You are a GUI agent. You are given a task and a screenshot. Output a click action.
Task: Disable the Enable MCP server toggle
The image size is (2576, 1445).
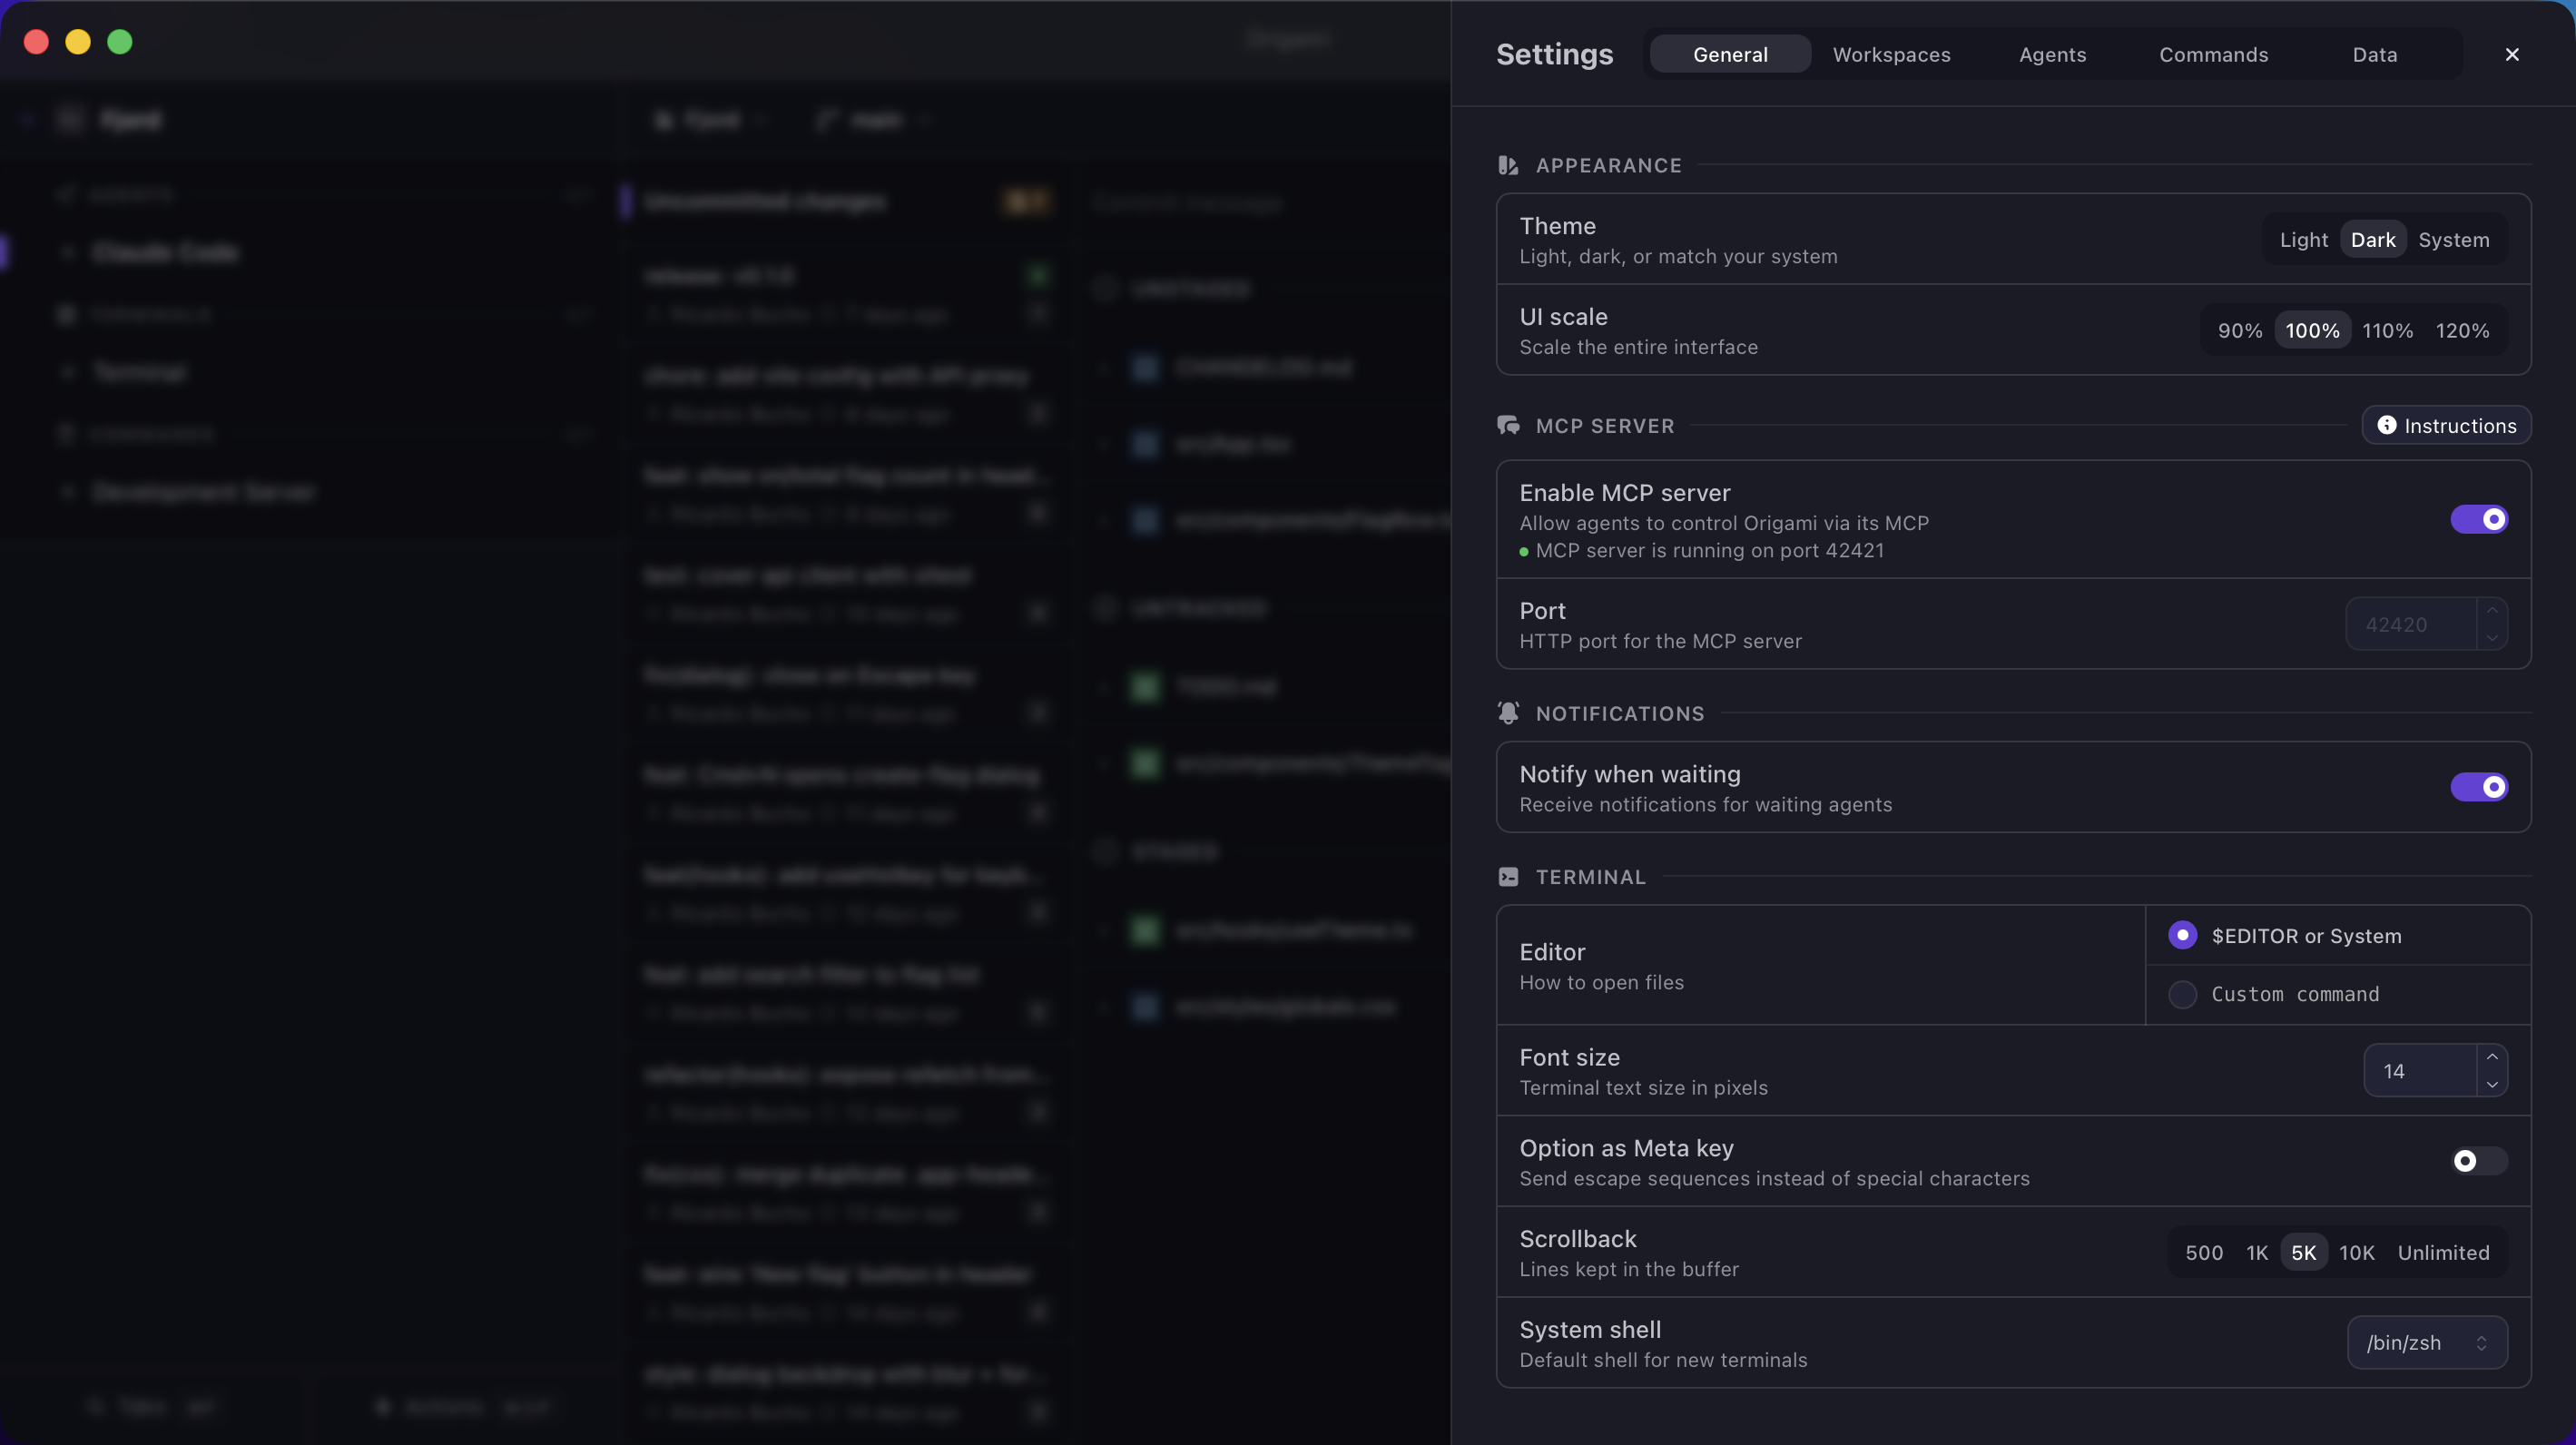click(2480, 519)
